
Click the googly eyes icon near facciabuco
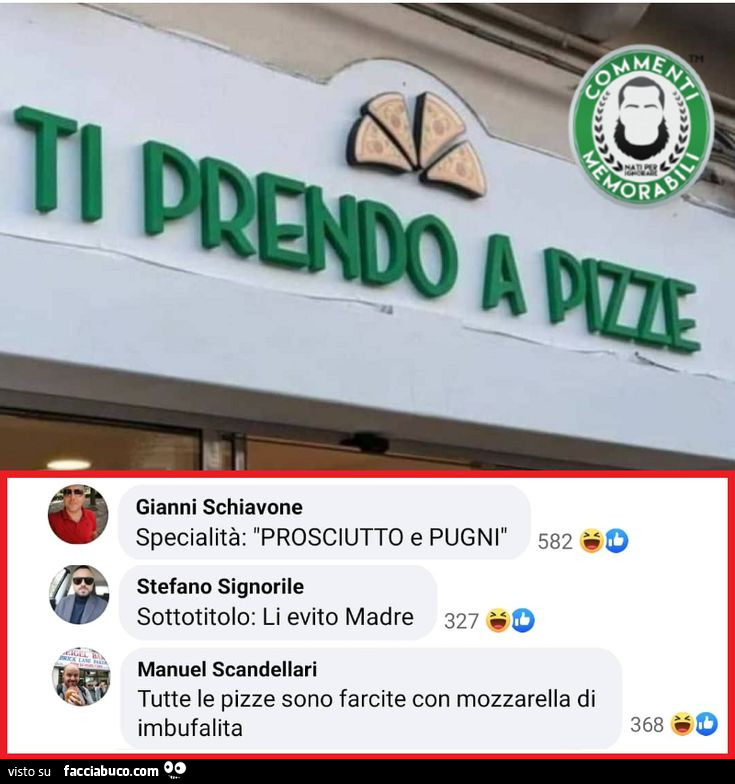tap(175, 770)
